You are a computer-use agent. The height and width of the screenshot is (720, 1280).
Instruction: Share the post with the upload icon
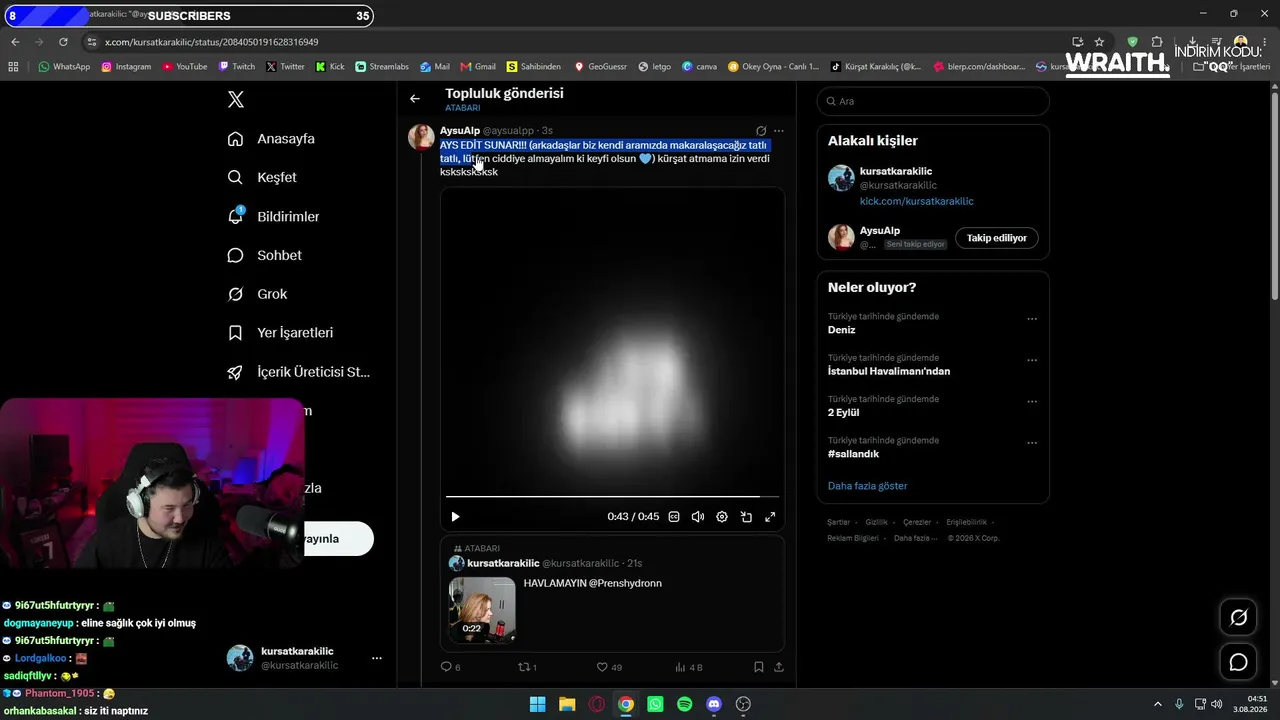coord(779,667)
